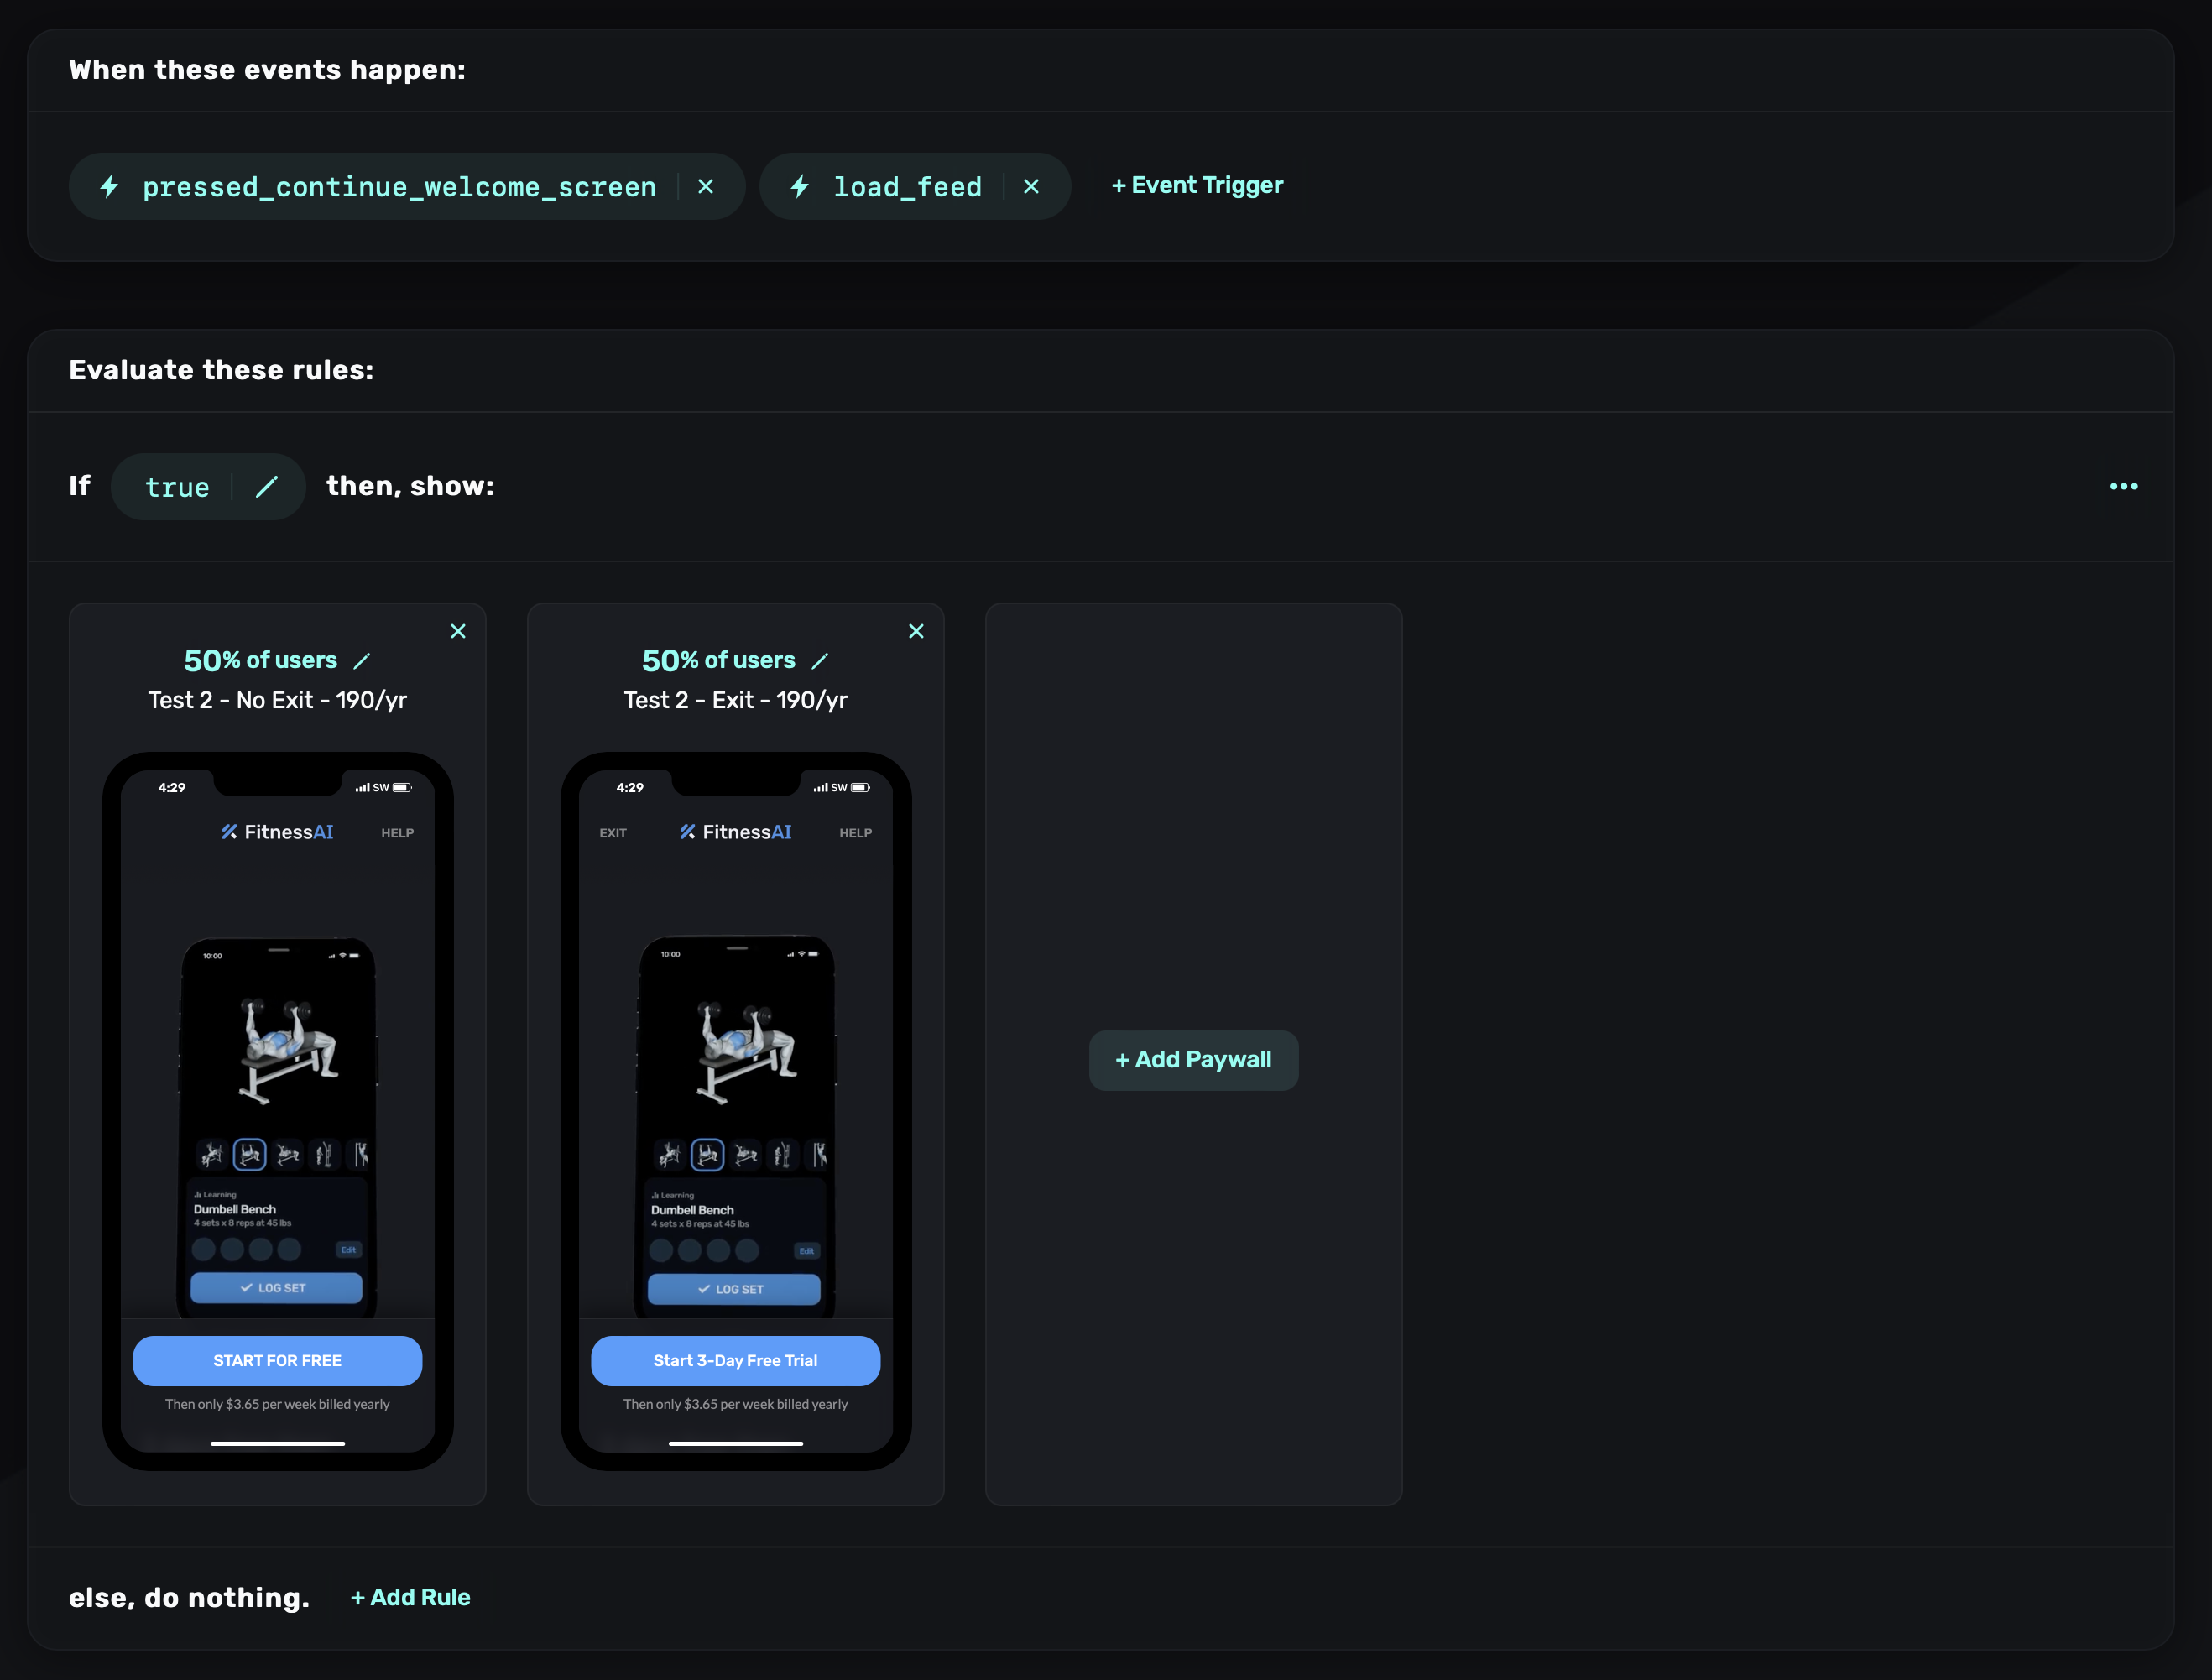2212x1680 pixels.
Task: Click the 'true' condition pill
Action: (x=177, y=487)
